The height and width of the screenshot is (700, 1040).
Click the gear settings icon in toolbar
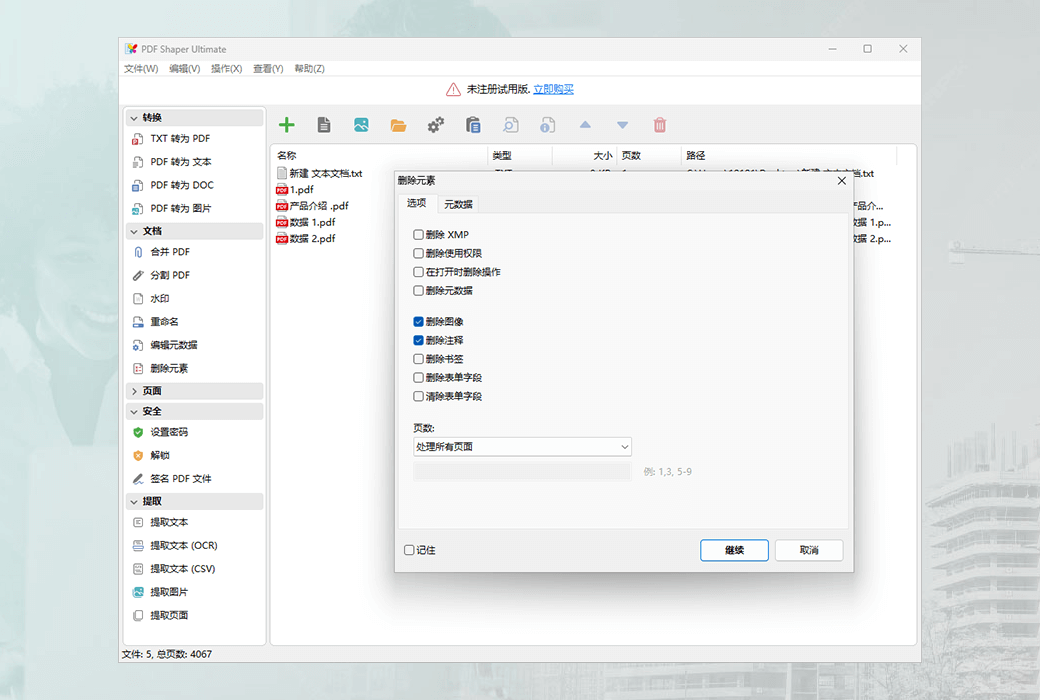point(435,124)
